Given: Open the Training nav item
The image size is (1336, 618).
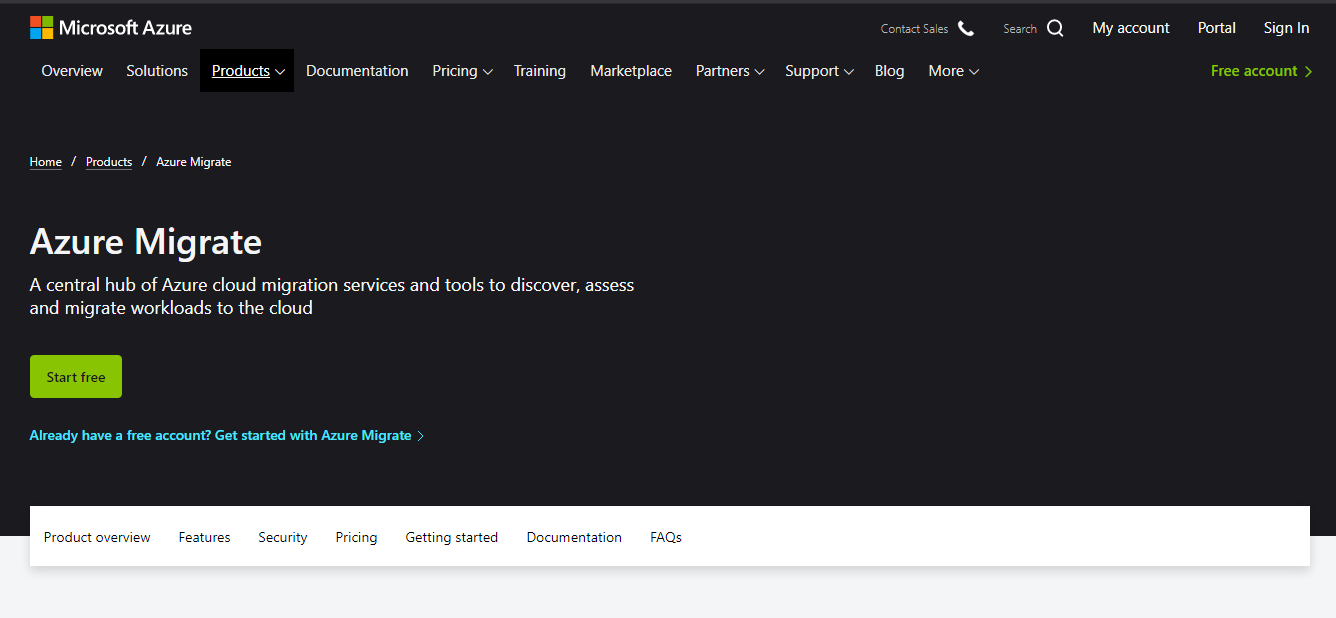Looking at the screenshot, I should (540, 71).
